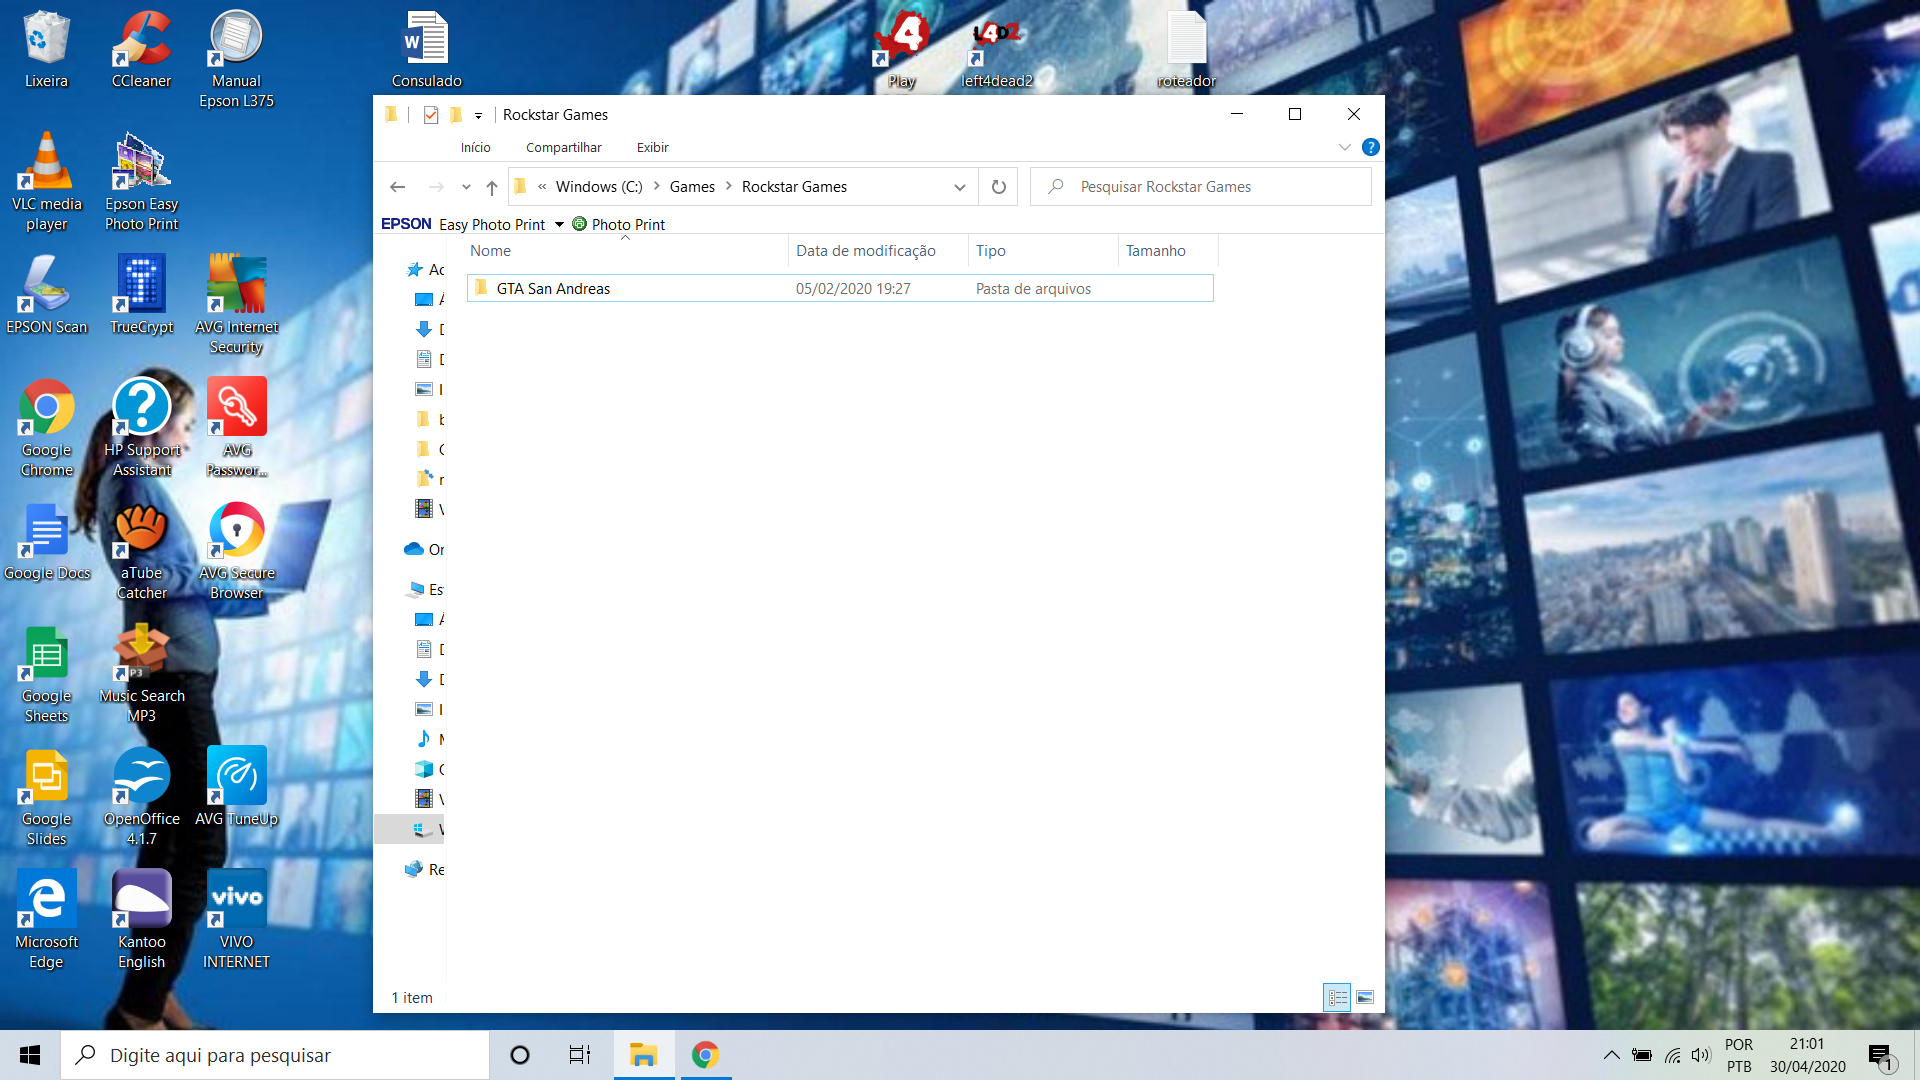Click the taskbar search box

tap(275, 1055)
